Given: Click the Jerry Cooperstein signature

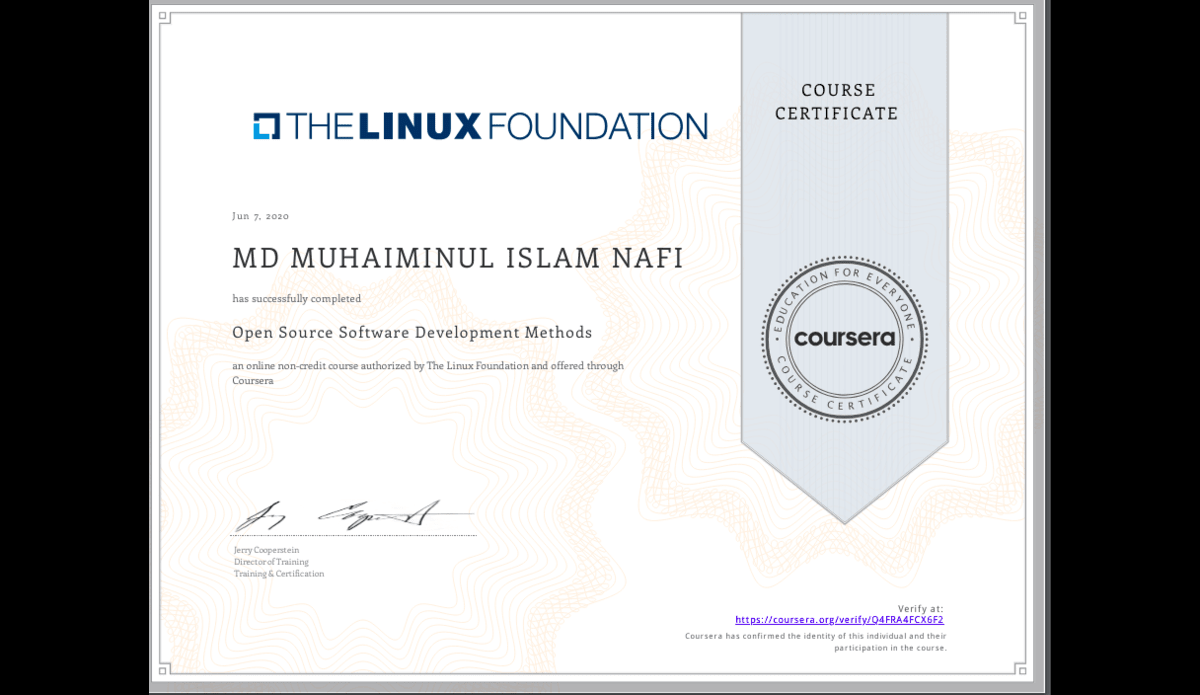Looking at the screenshot, I should [354, 516].
